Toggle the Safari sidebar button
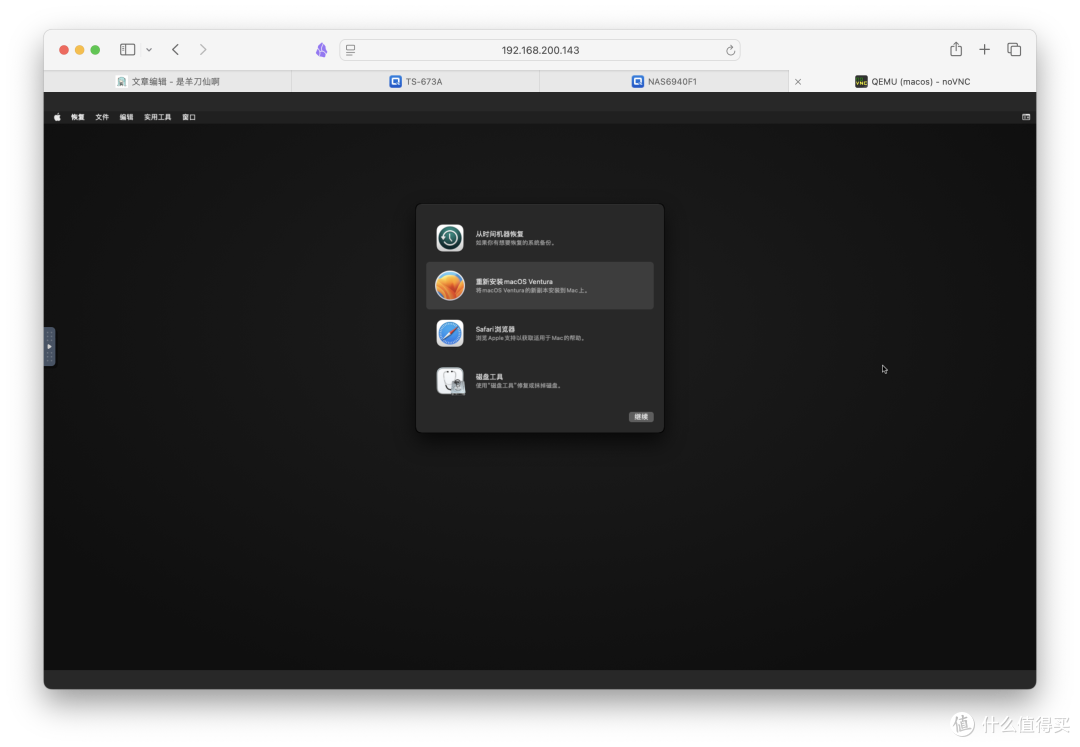 [128, 49]
